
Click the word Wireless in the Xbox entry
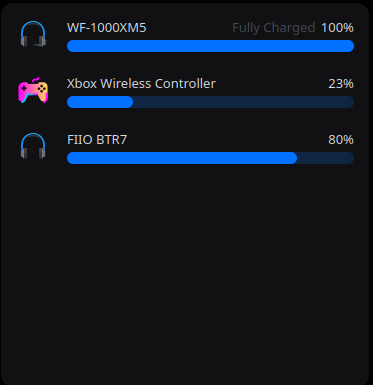click(x=126, y=84)
